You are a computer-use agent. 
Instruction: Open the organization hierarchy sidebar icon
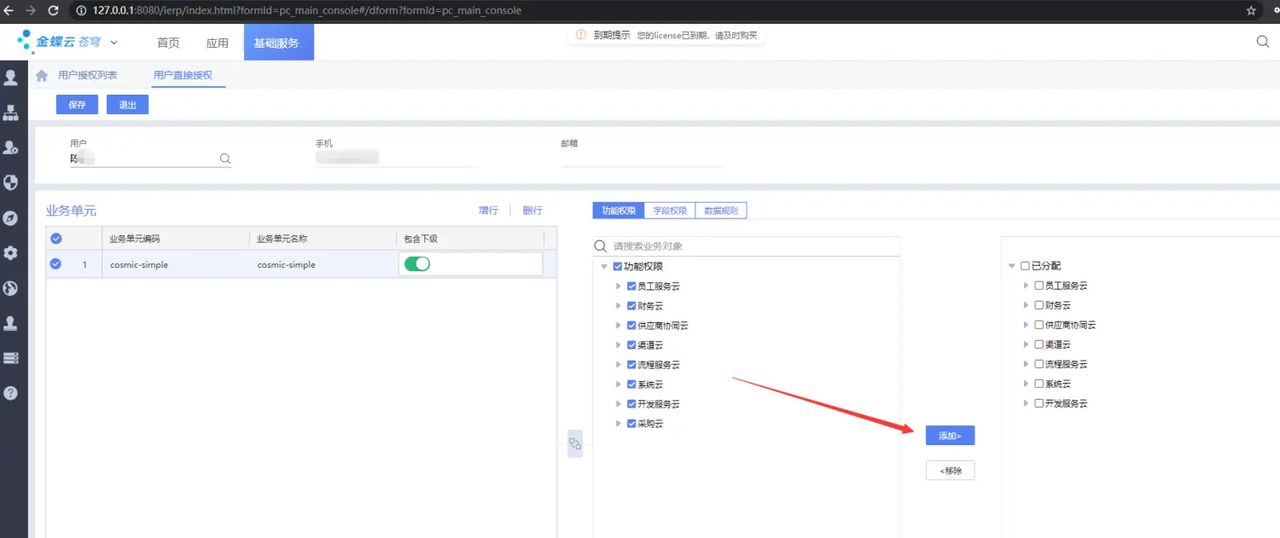click(11, 112)
